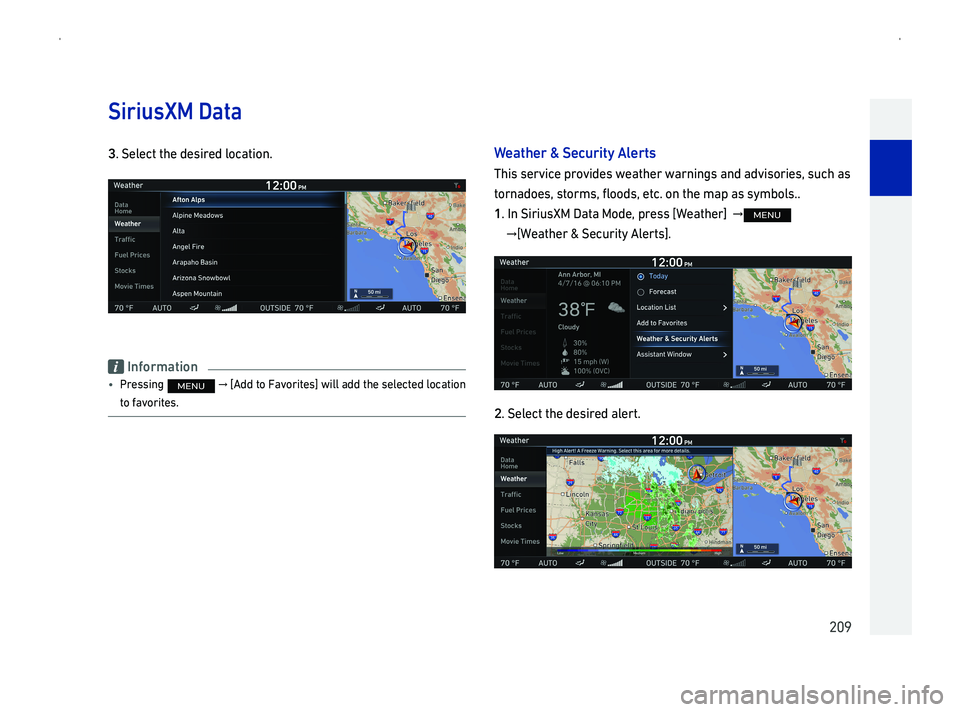This screenshot has height=712, width=960.
Task: Tap the signal status icon in resort list screen
Action: click(x=457, y=185)
